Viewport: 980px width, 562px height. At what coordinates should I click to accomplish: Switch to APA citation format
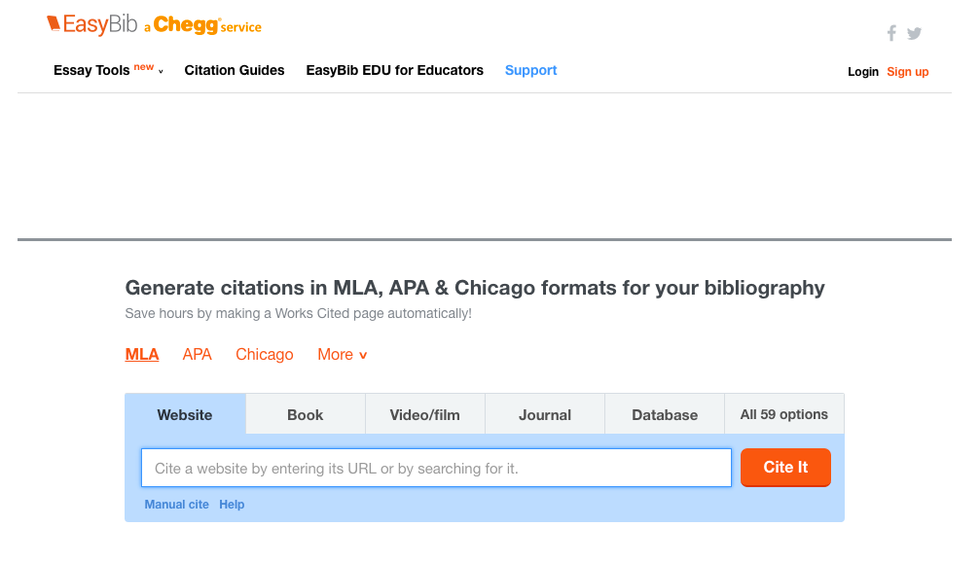point(197,355)
